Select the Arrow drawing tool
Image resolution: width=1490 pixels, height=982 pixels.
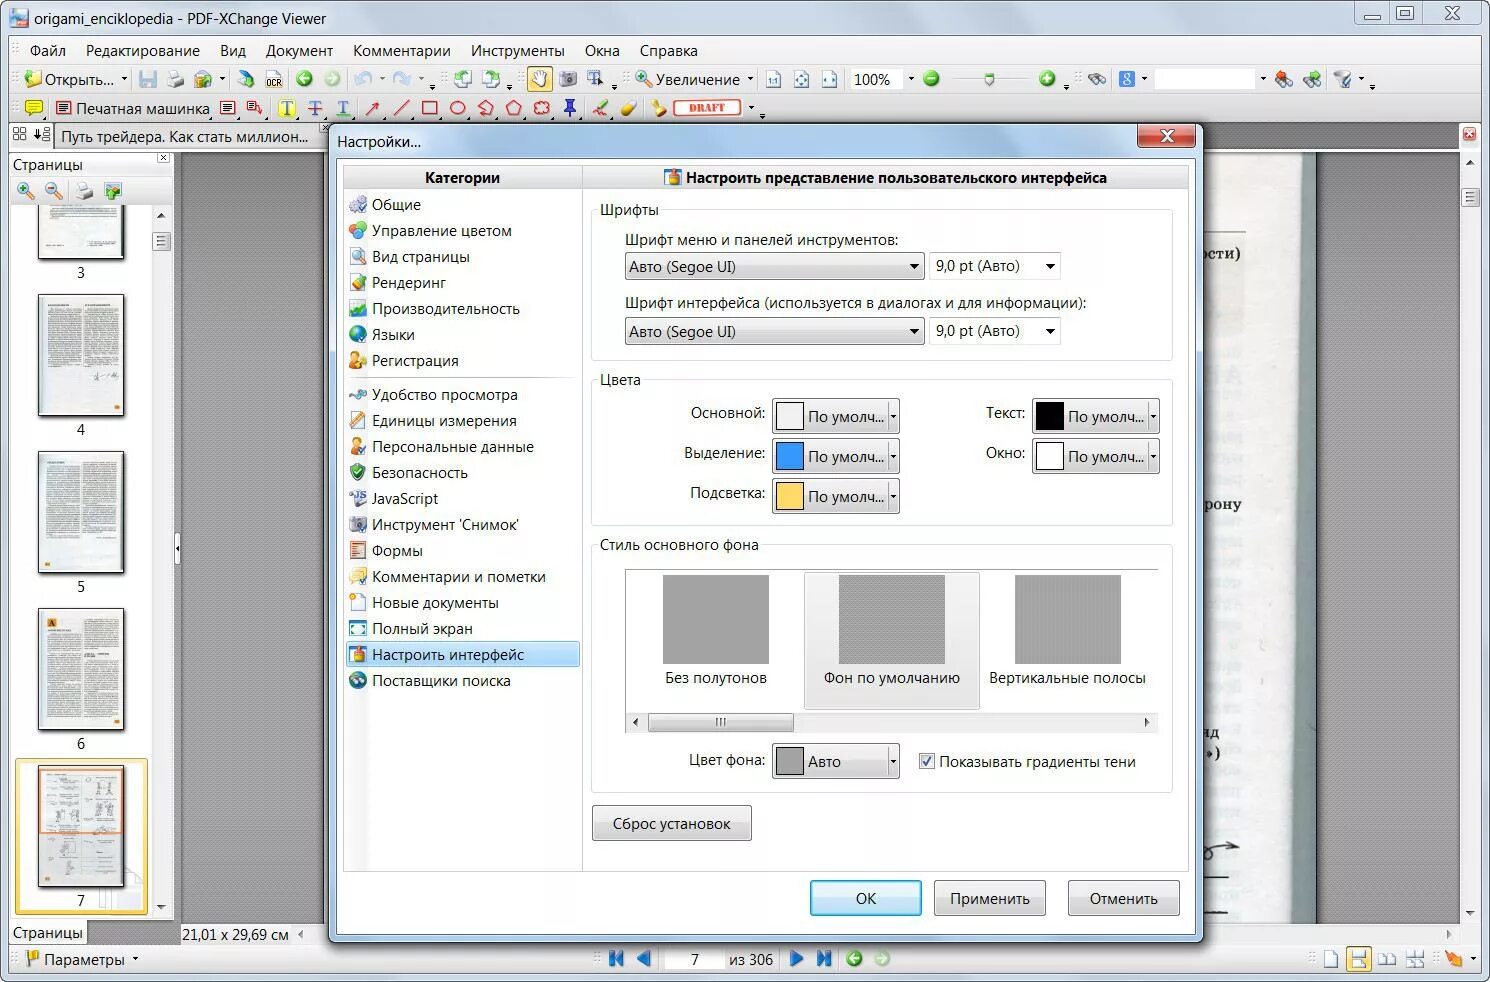(373, 108)
